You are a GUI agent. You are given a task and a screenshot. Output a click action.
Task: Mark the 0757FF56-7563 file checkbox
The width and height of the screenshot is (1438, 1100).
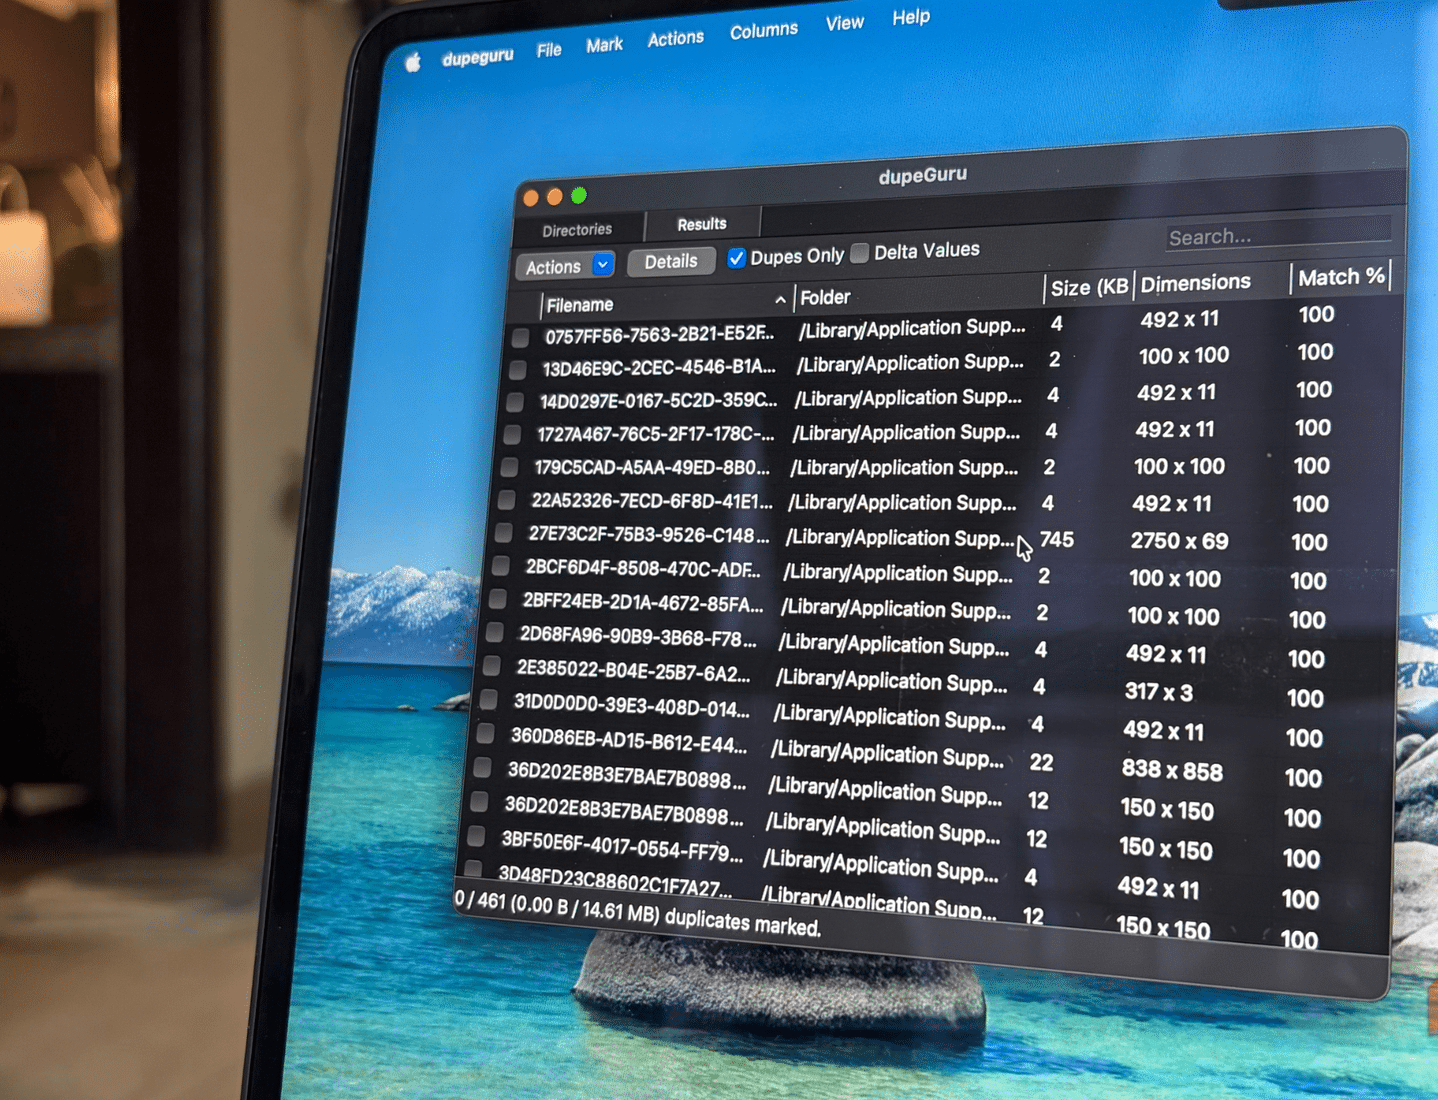[520, 338]
